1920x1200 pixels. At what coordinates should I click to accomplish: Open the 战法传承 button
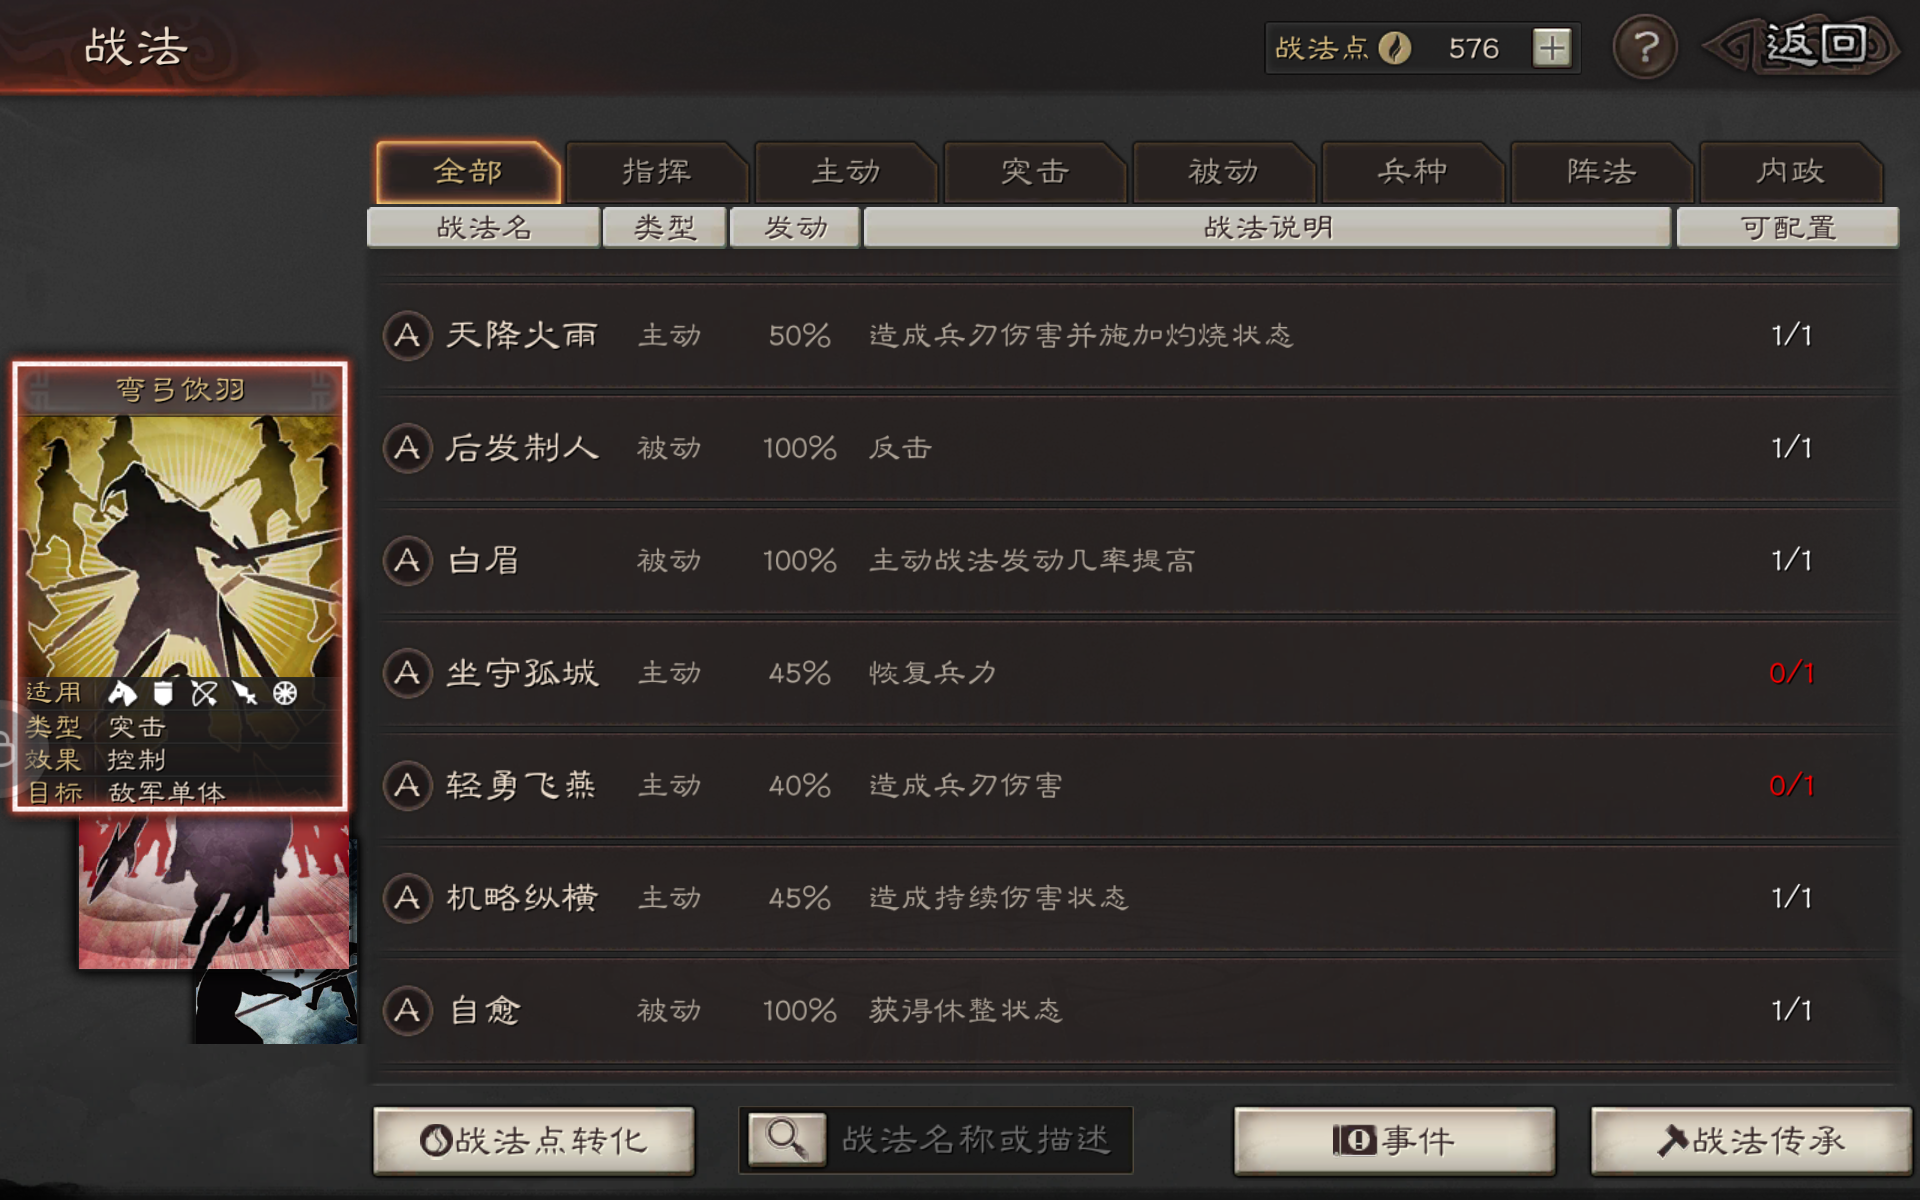(x=1751, y=1140)
